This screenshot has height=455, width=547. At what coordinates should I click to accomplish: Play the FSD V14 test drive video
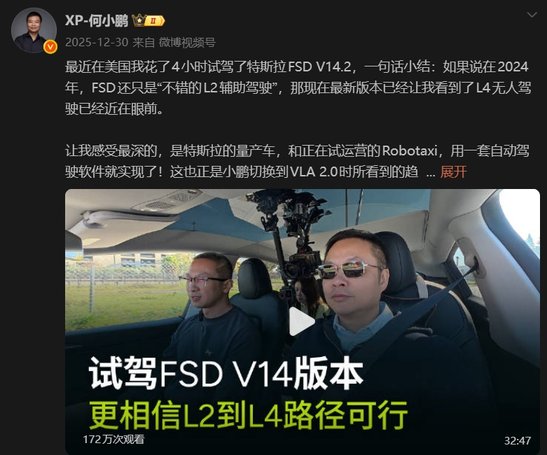click(302, 321)
